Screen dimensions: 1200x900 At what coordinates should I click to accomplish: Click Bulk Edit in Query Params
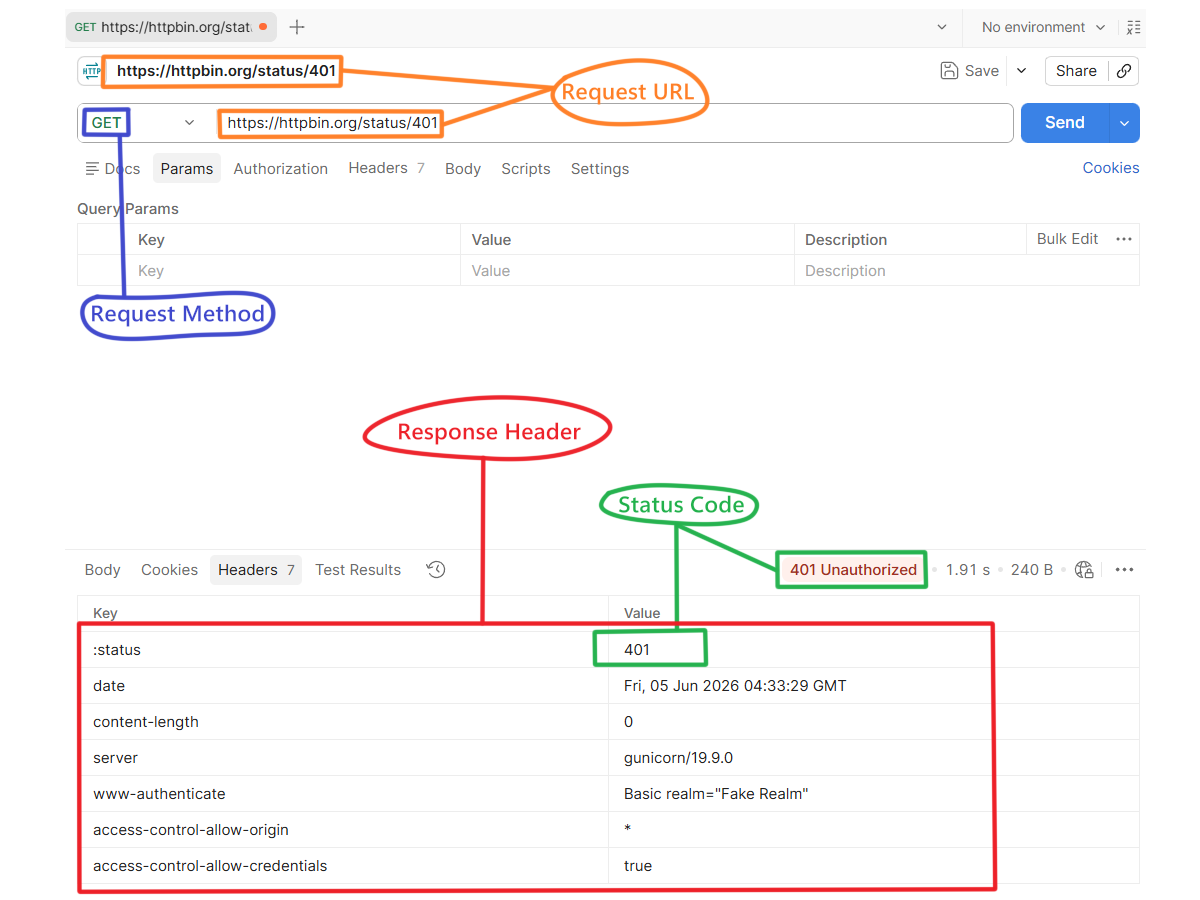(1067, 239)
